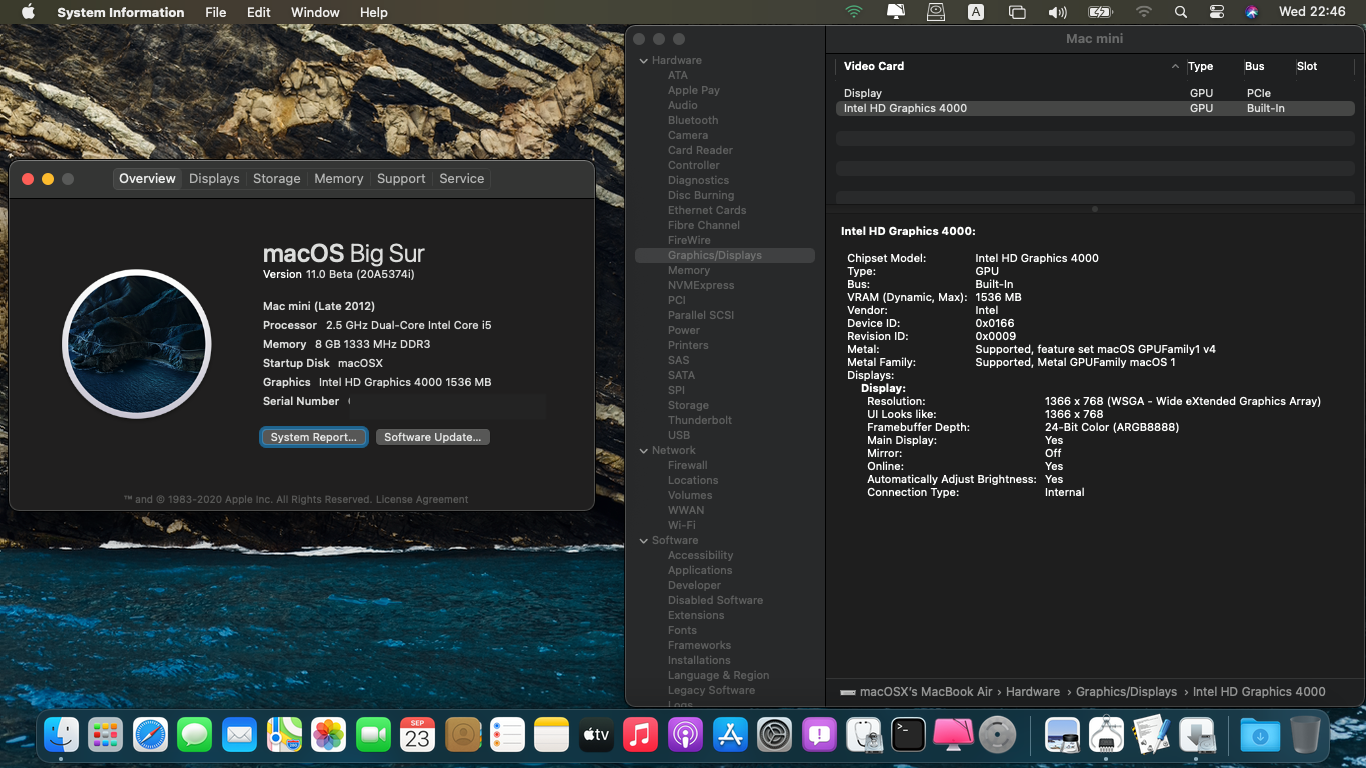Collapse the Hardware section in sidebar

pos(644,60)
